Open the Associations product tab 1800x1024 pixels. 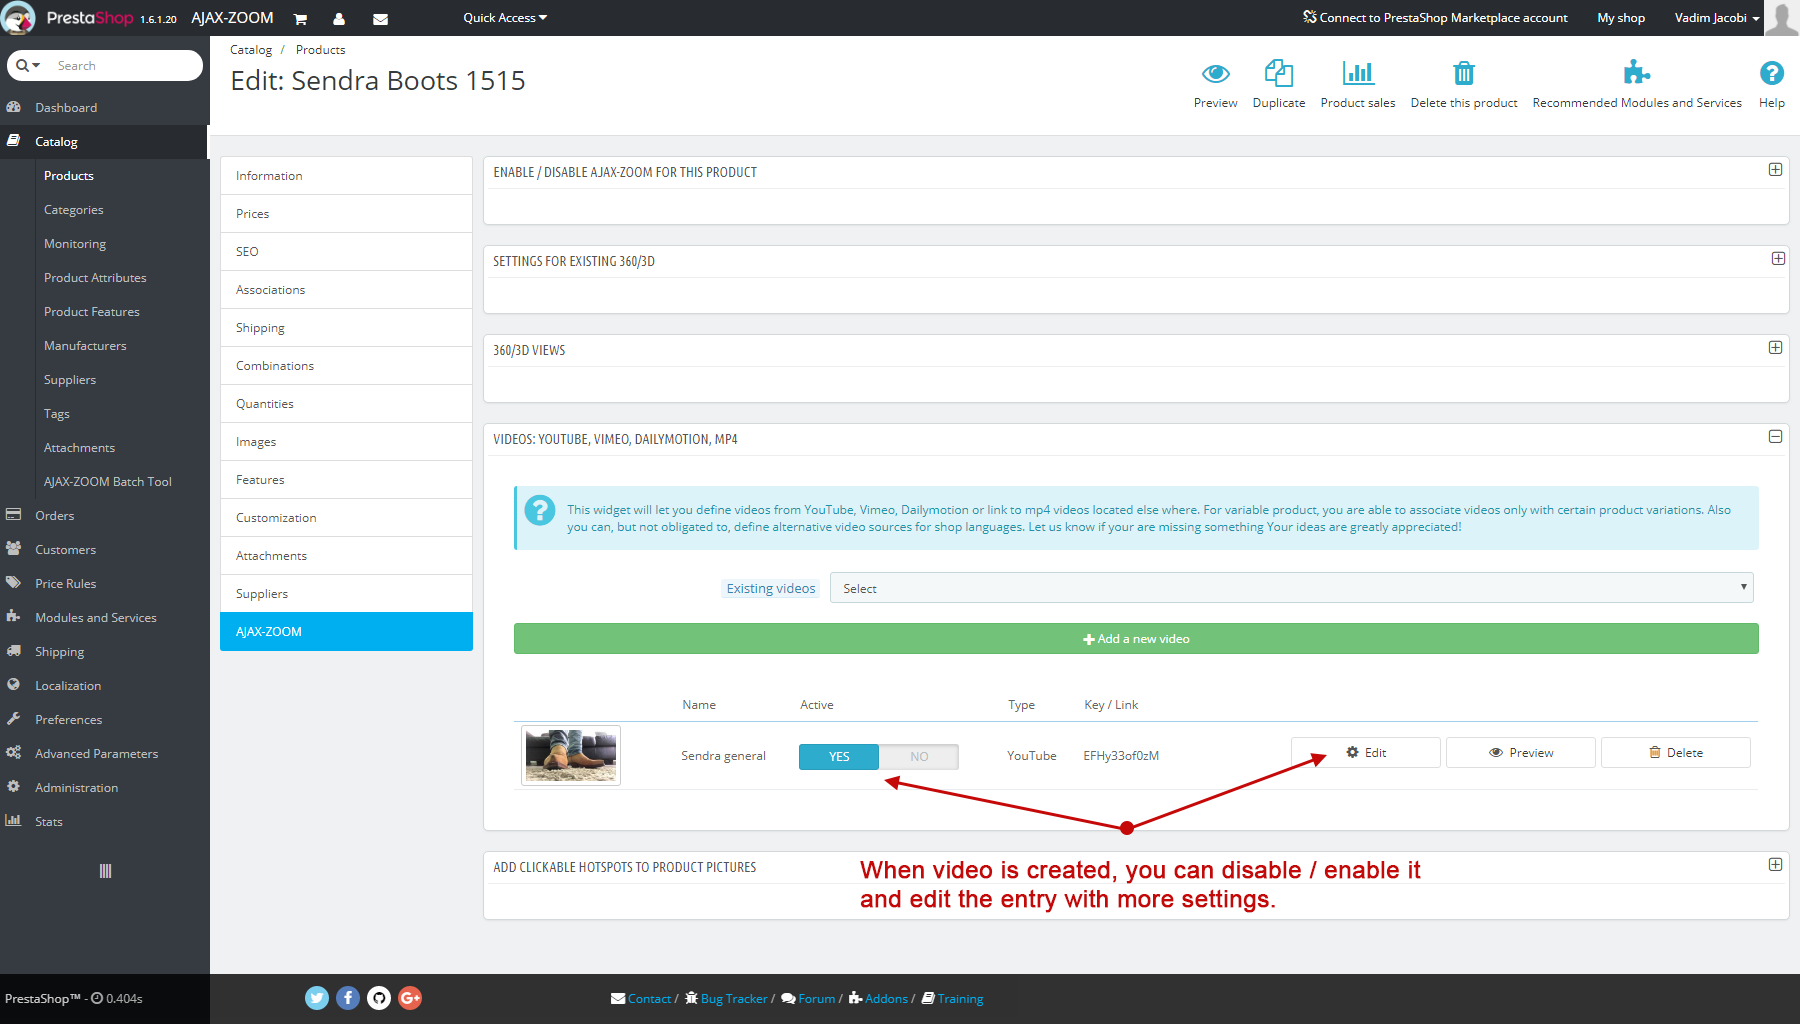pyautogui.click(x=346, y=290)
